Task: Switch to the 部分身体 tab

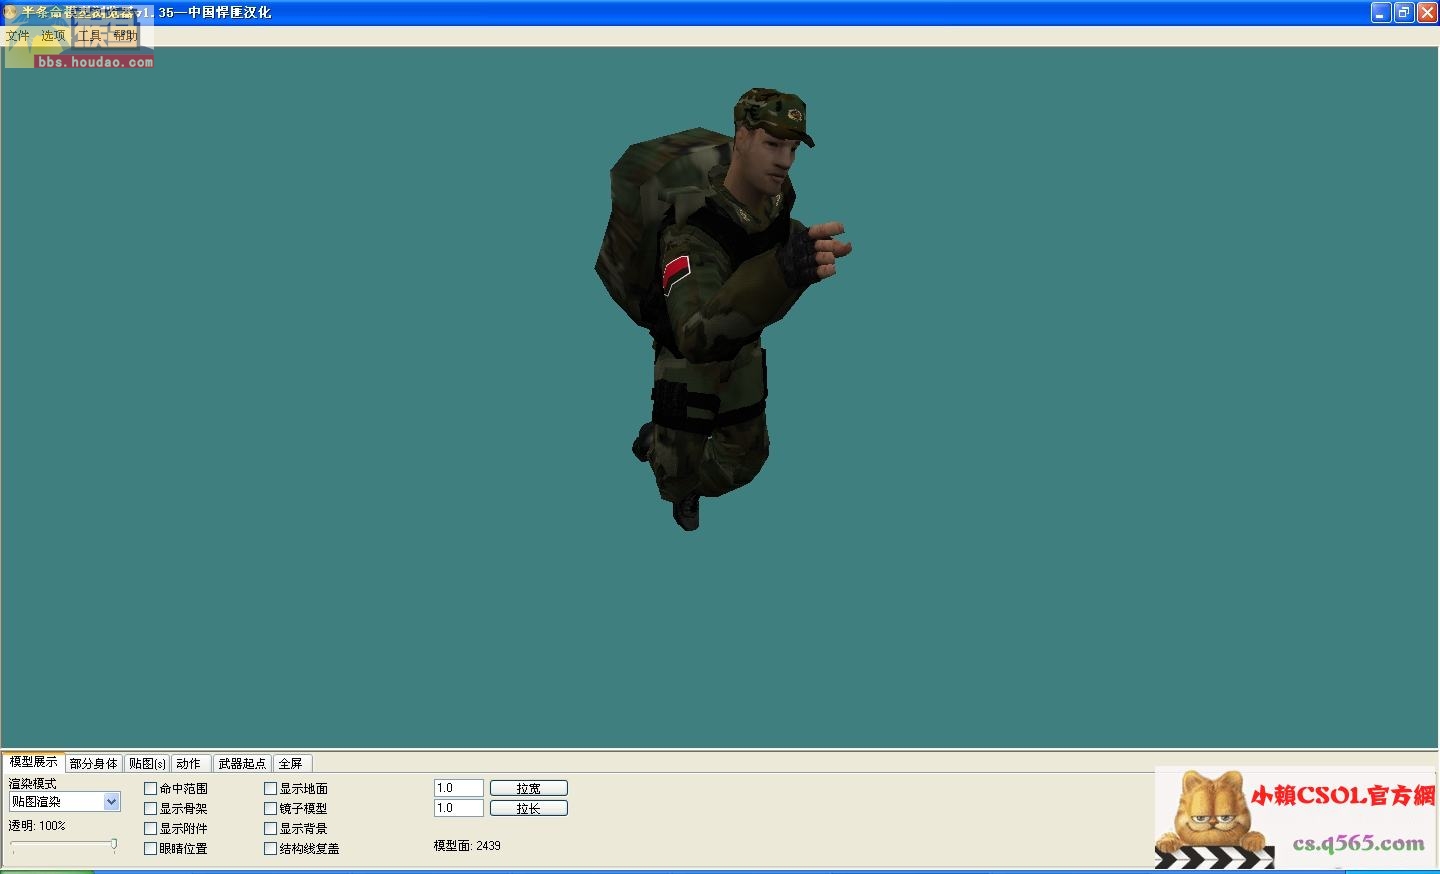Action: pyautogui.click(x=94, y=763)
